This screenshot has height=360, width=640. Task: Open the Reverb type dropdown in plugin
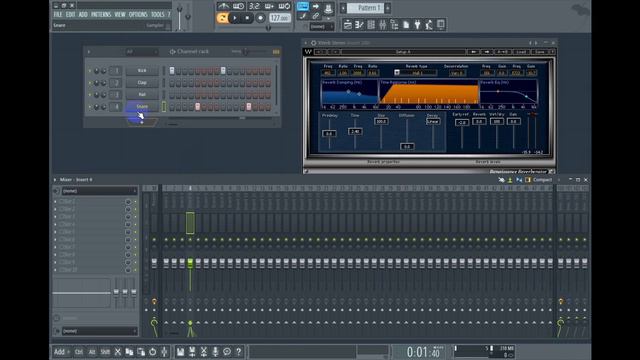tap(416, 73)
